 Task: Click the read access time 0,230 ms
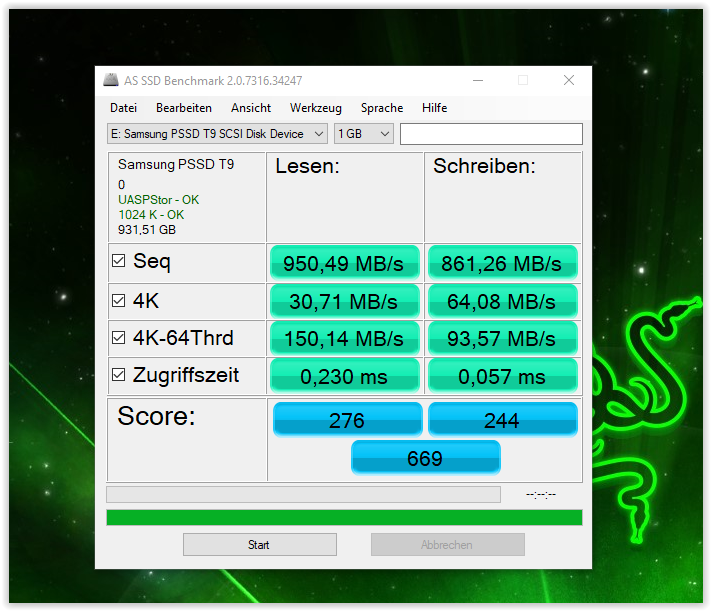coord(344,376)
